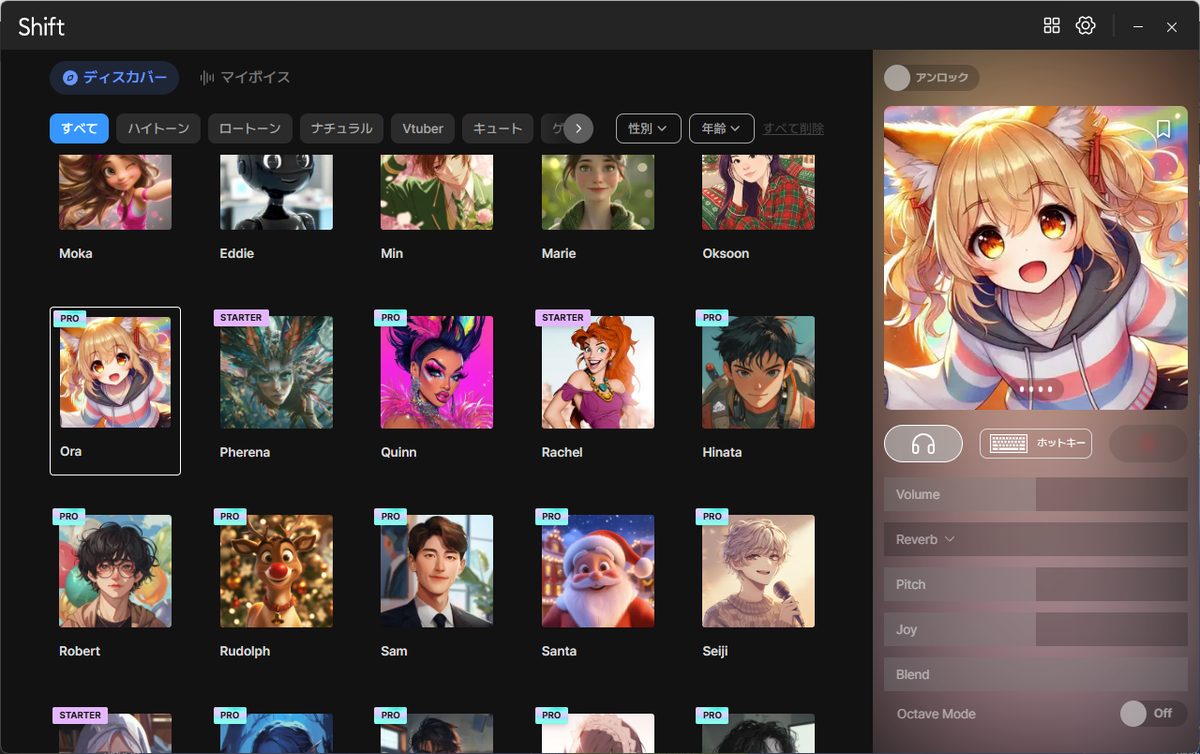This screenshot has width=1200, height=754.
Task: Adjust the Pitch slider
Action: [x=1036, y=584]
